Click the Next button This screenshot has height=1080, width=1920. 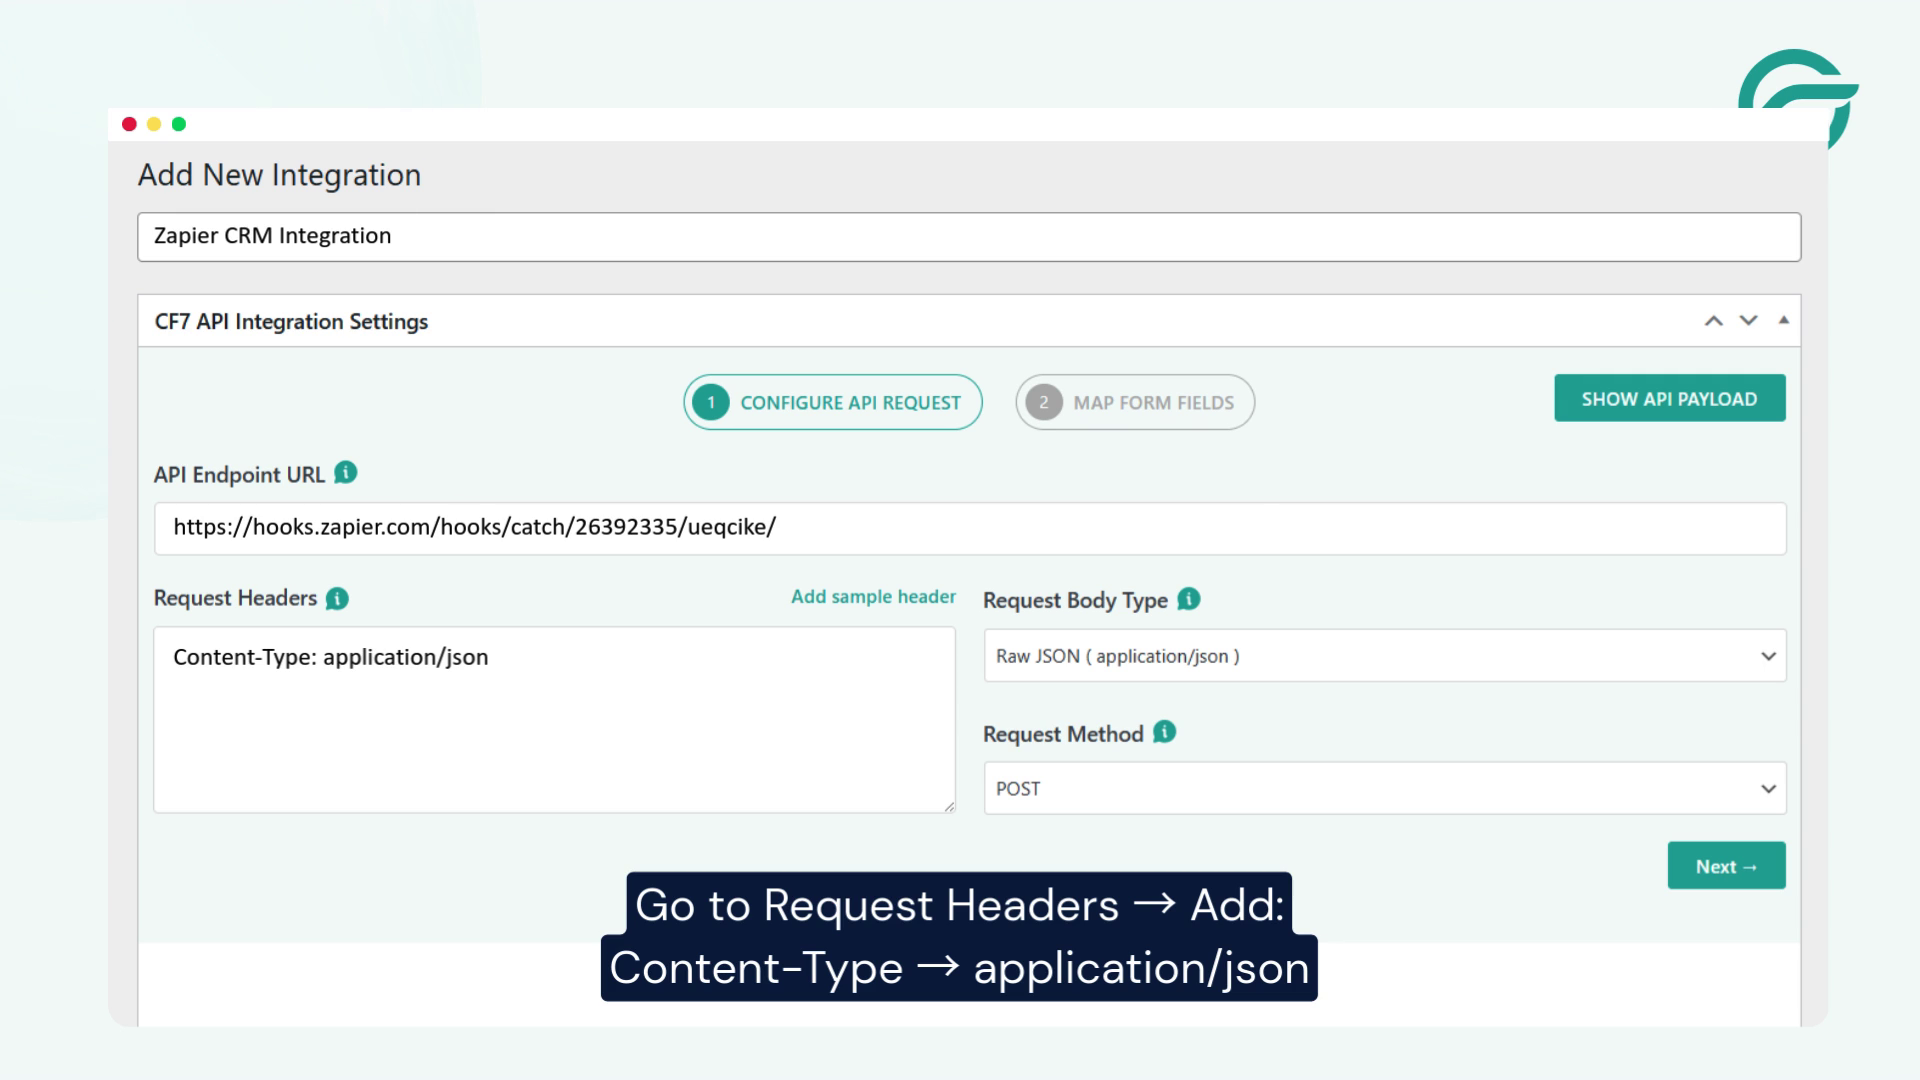[1725, 865]
